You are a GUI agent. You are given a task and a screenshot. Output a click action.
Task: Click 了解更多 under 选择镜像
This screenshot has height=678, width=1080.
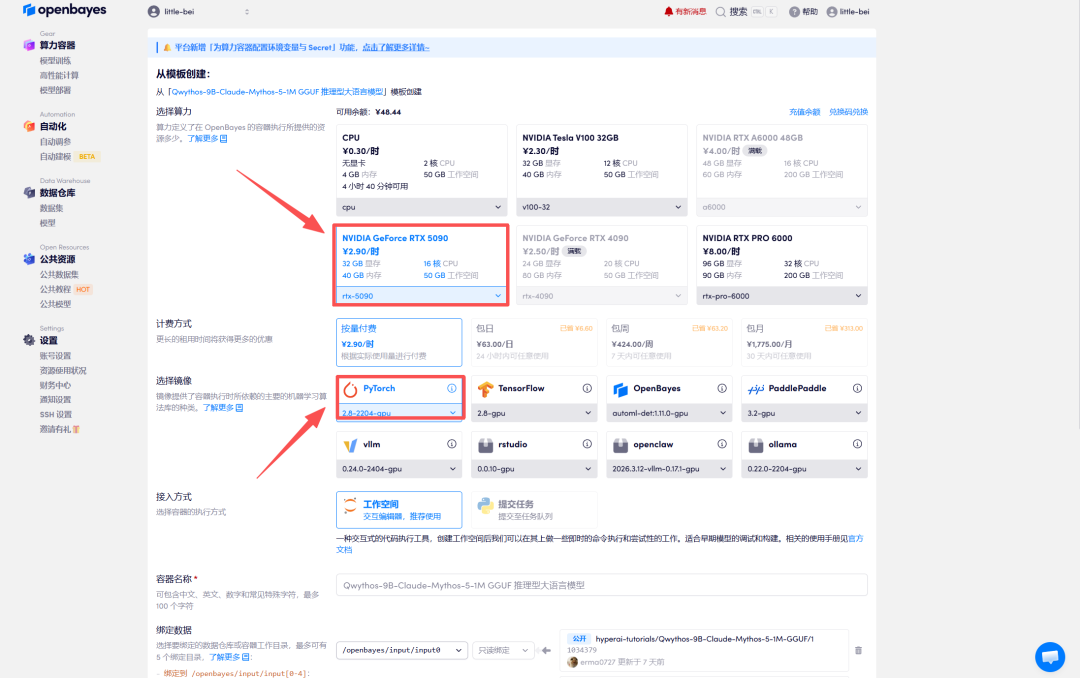222,408
